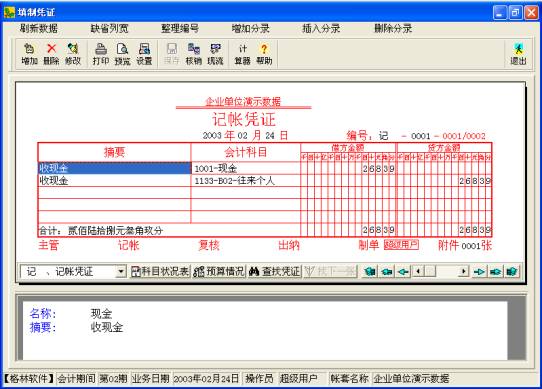Click the 退出 exit icon

pyautogui.click(x=518, y=54)
